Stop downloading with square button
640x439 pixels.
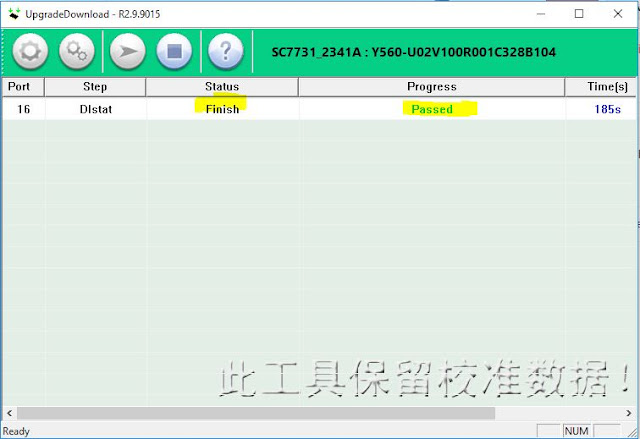pyautogui.click(x=174, y=51)
